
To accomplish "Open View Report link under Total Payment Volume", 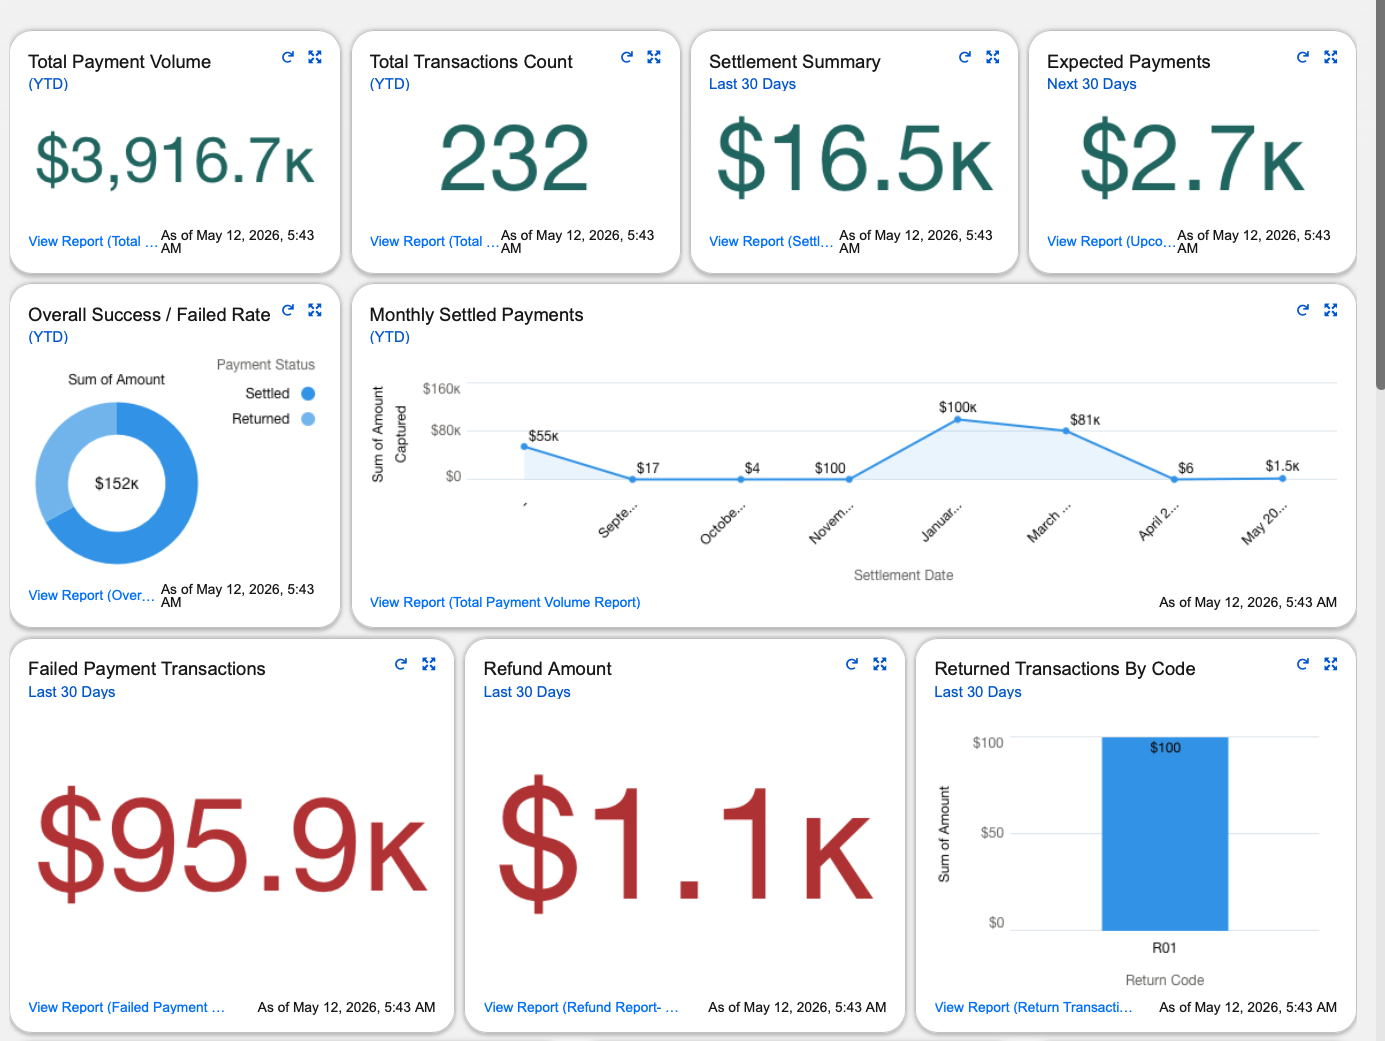I will pyautogui.click(x=93, y=241).
